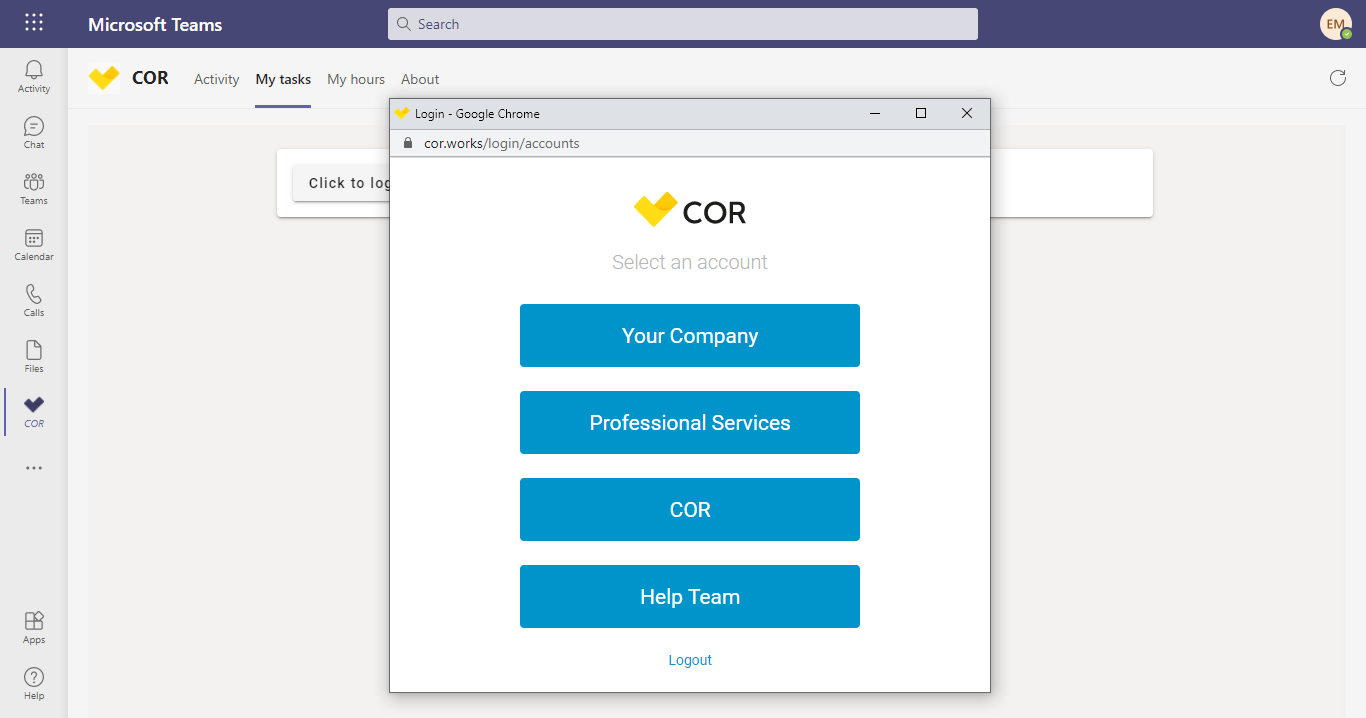Click the COR logo in login popup
The height and width of the screenshot is (718, 1366).
click(690, 210)
